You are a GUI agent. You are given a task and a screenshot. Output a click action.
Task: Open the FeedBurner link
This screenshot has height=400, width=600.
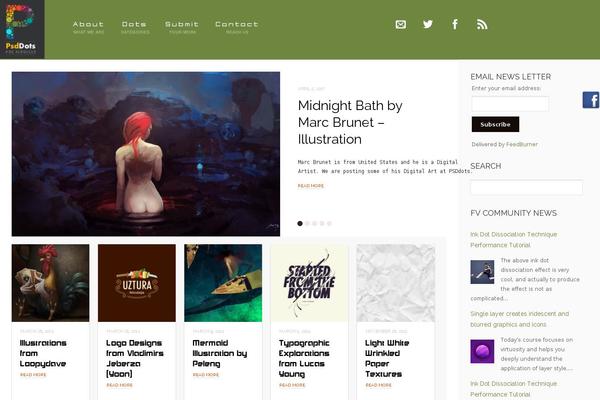click(x=522, y=144)
